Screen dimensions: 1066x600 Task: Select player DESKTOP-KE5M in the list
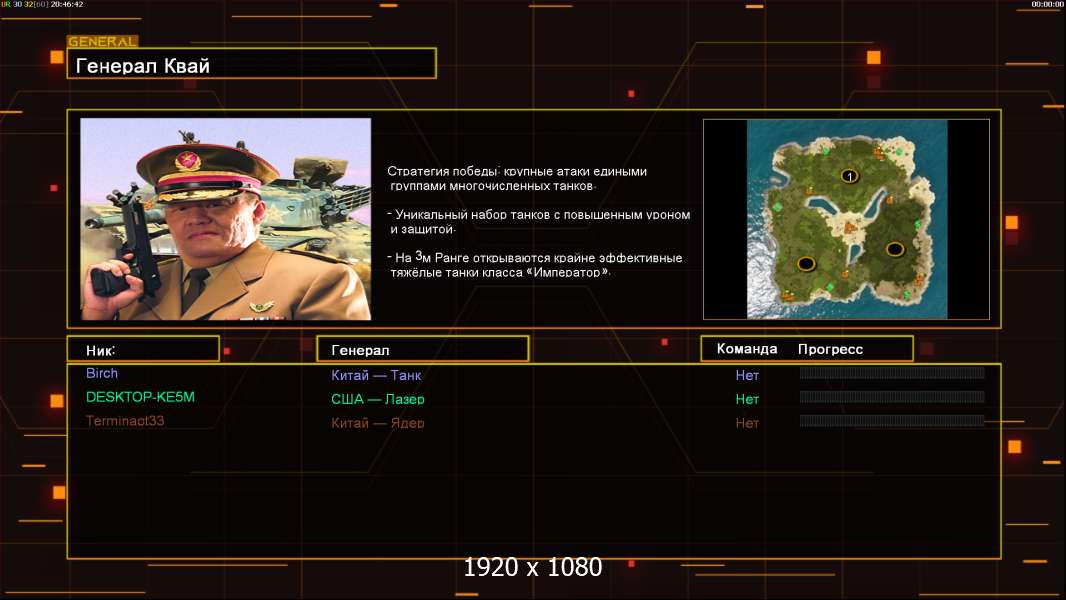click(x=140, y=397)
